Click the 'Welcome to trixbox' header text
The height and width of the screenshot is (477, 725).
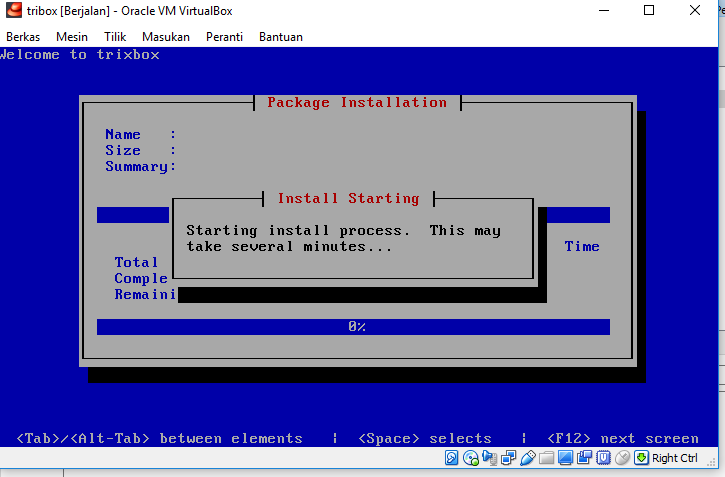tap(80, 55)
